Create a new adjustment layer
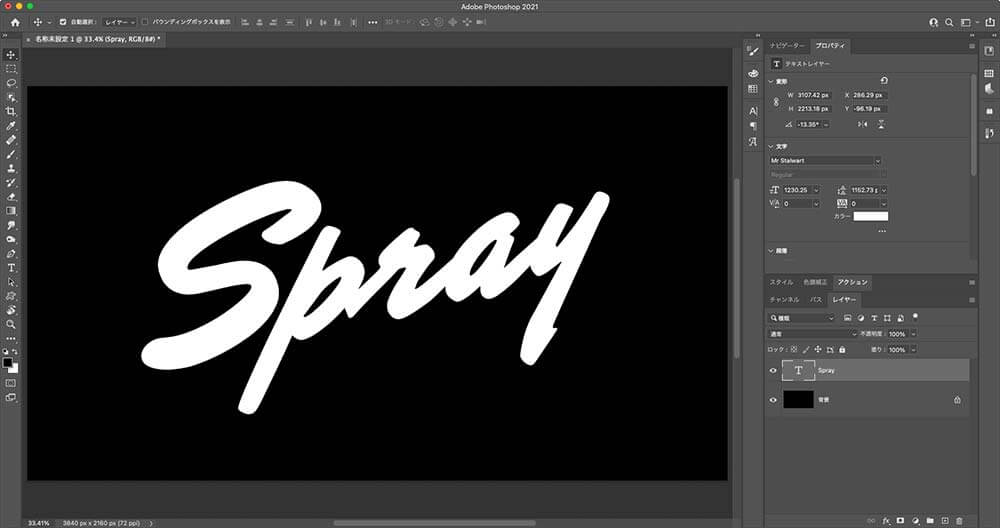This screenshot has width=1000, height=528. [x=916, y=521]
